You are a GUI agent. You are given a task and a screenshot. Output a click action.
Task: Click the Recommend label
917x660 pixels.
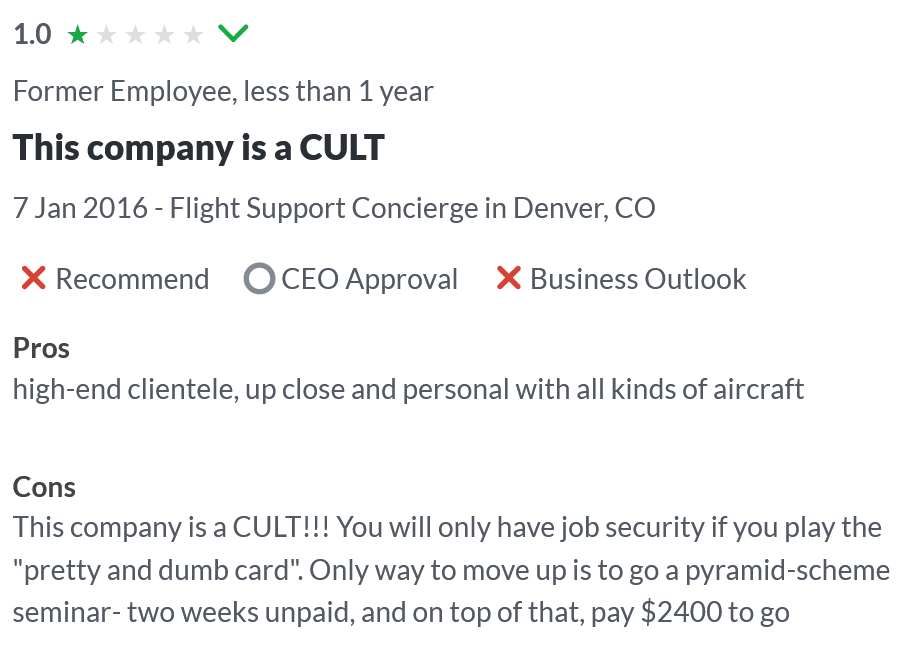click(x=132, y=279)
